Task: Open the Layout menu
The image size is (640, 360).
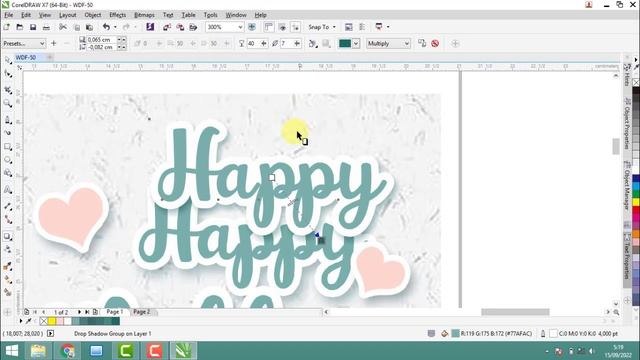Action: point(67,15)
